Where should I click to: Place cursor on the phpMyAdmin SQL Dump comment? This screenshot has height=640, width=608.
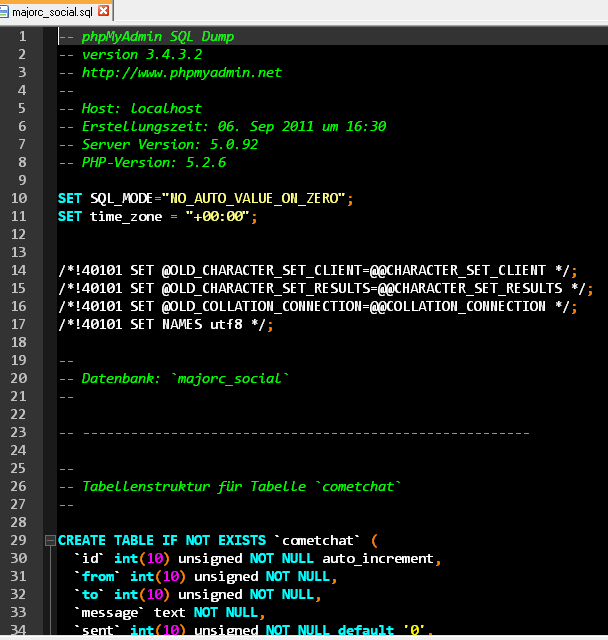(146, 37)
